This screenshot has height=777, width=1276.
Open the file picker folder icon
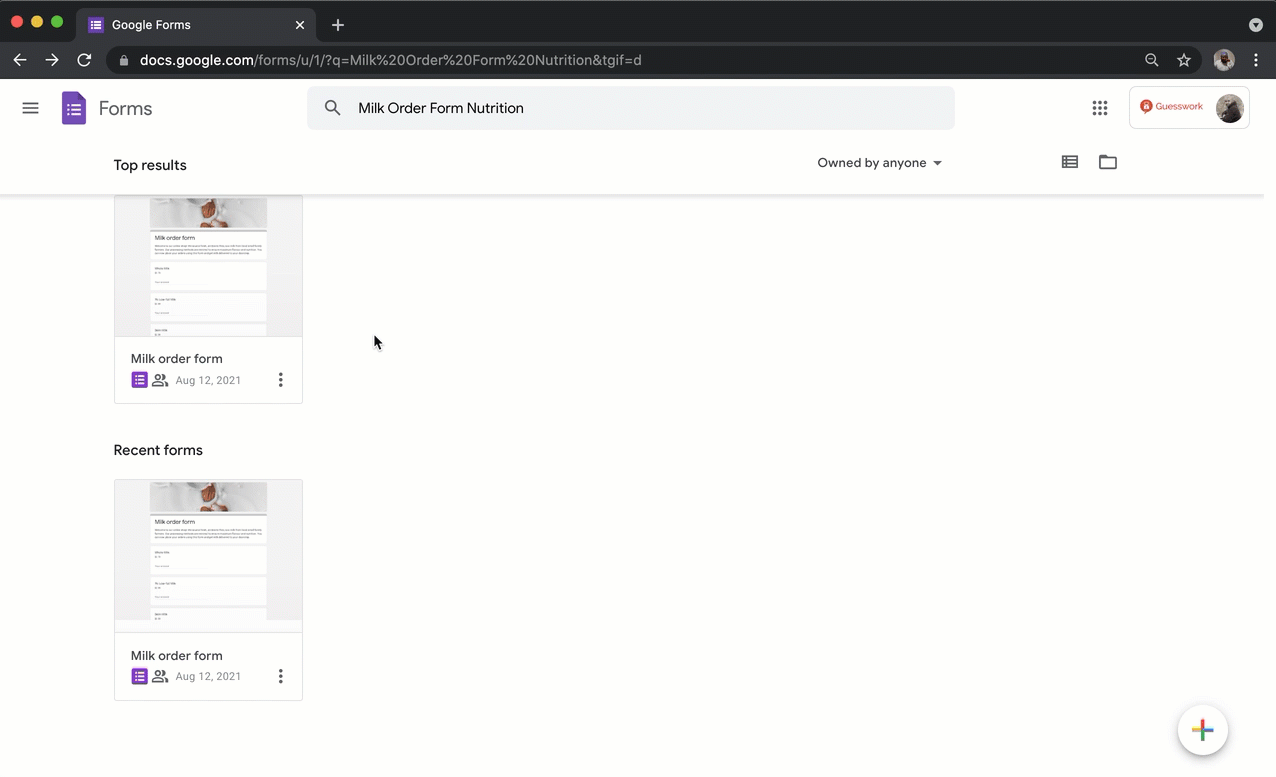click(x=1107, y=162)
